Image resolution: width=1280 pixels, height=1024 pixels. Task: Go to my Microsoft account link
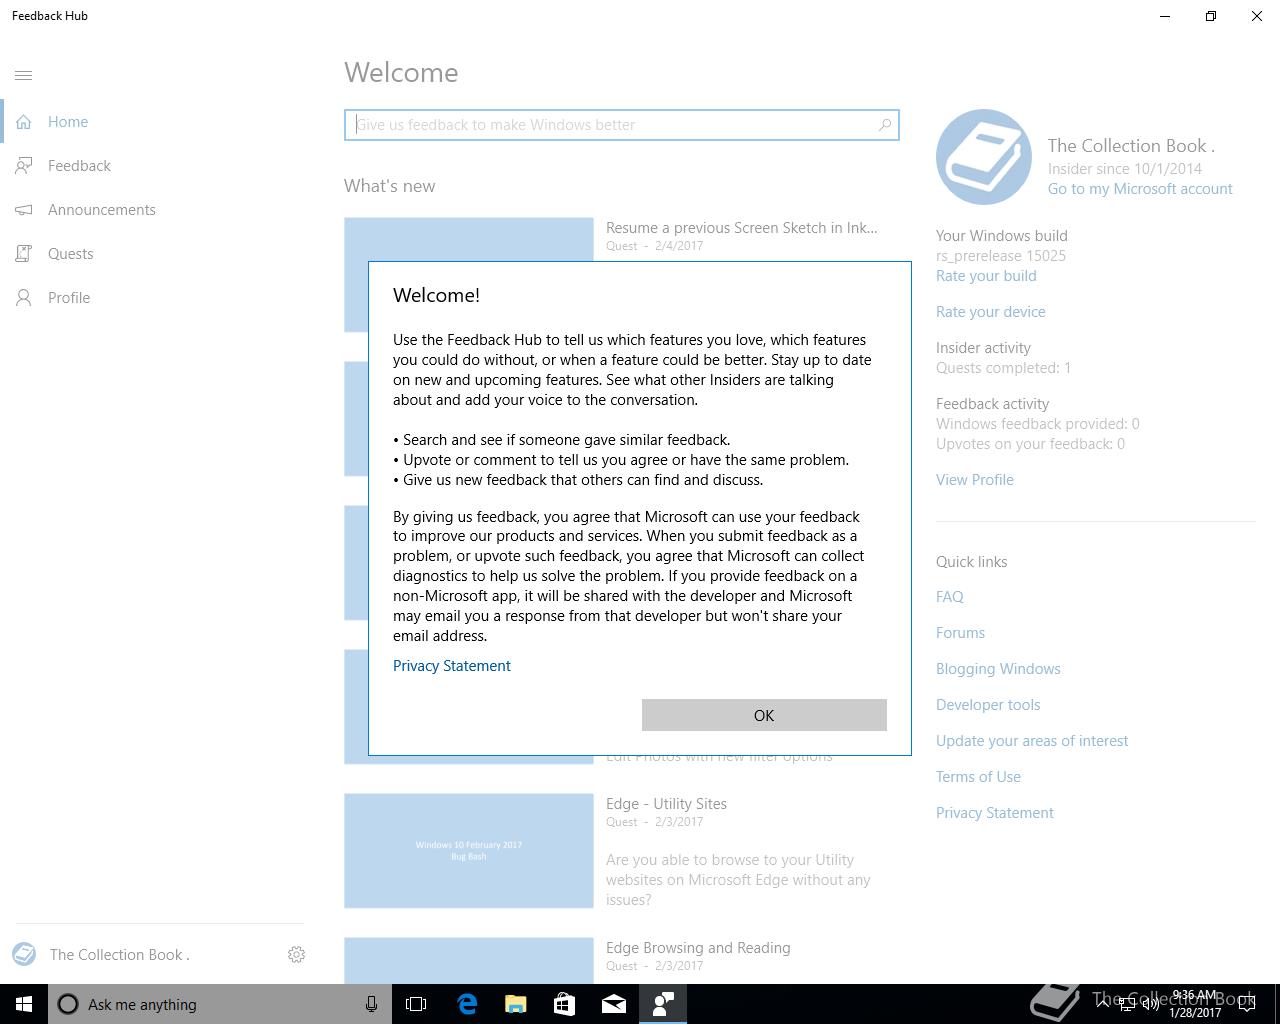pyautogui.click(x=1140, y=189)
